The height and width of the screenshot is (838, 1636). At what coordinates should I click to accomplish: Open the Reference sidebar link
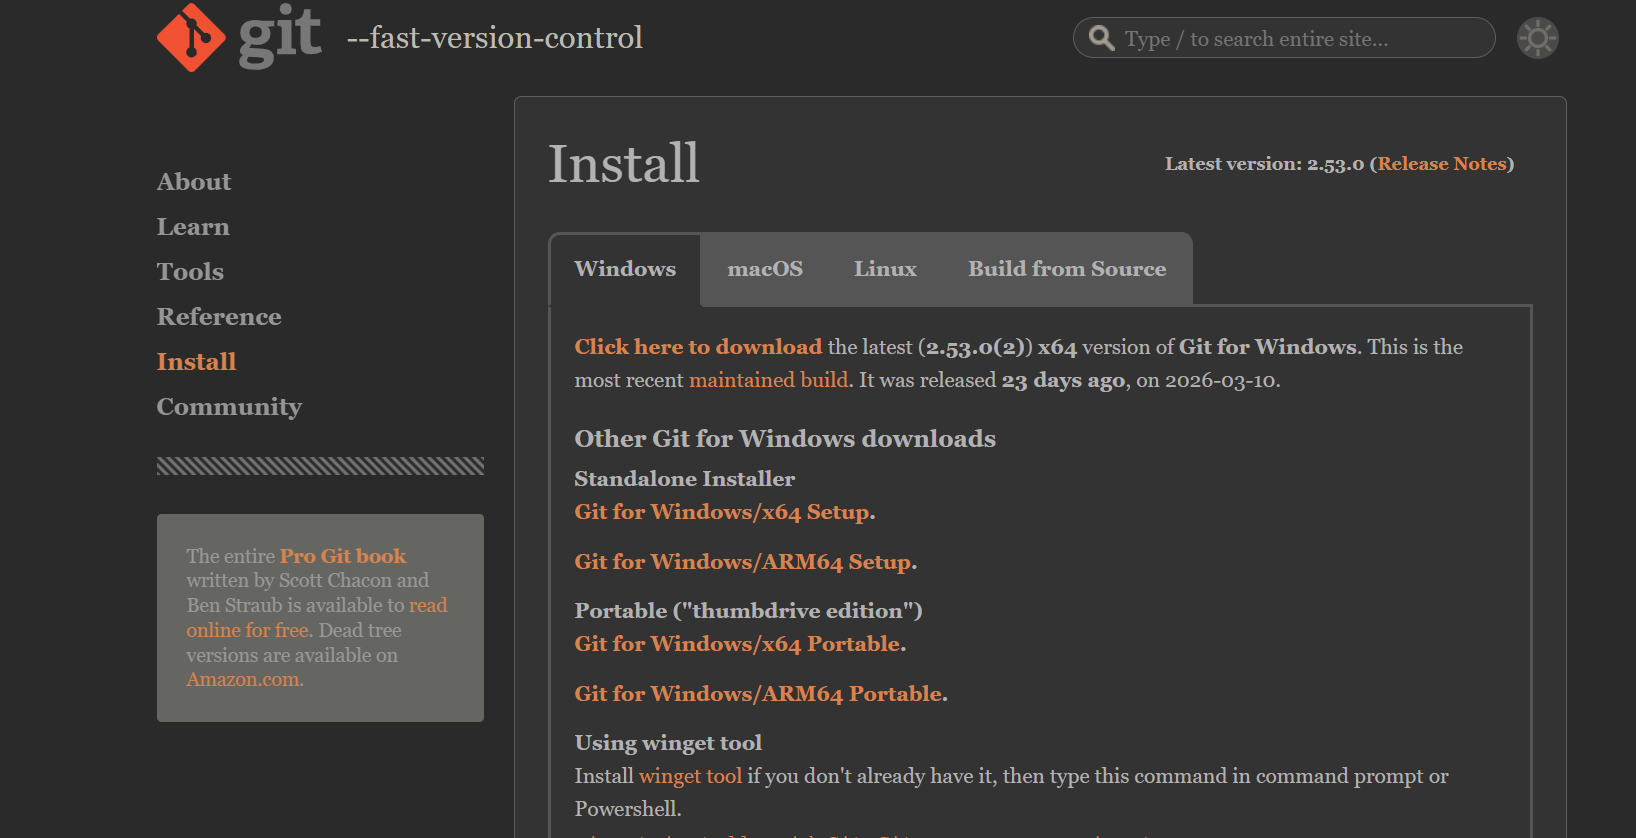point(219,317)
